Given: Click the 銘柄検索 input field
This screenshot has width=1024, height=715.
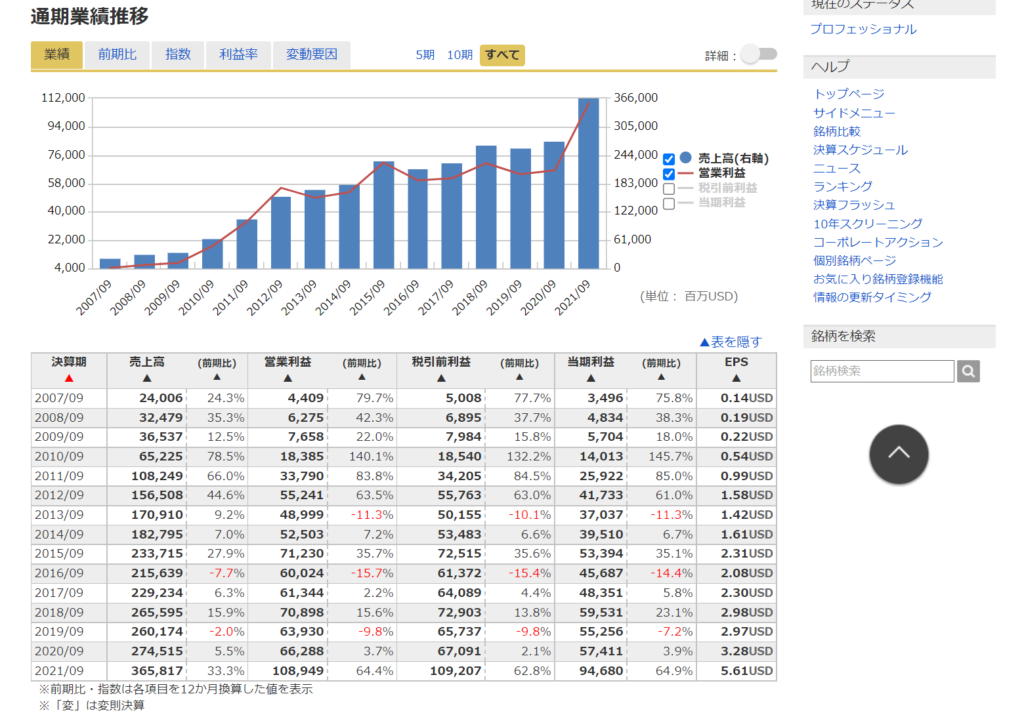Looking at the screenshot, I should point(882,371).
